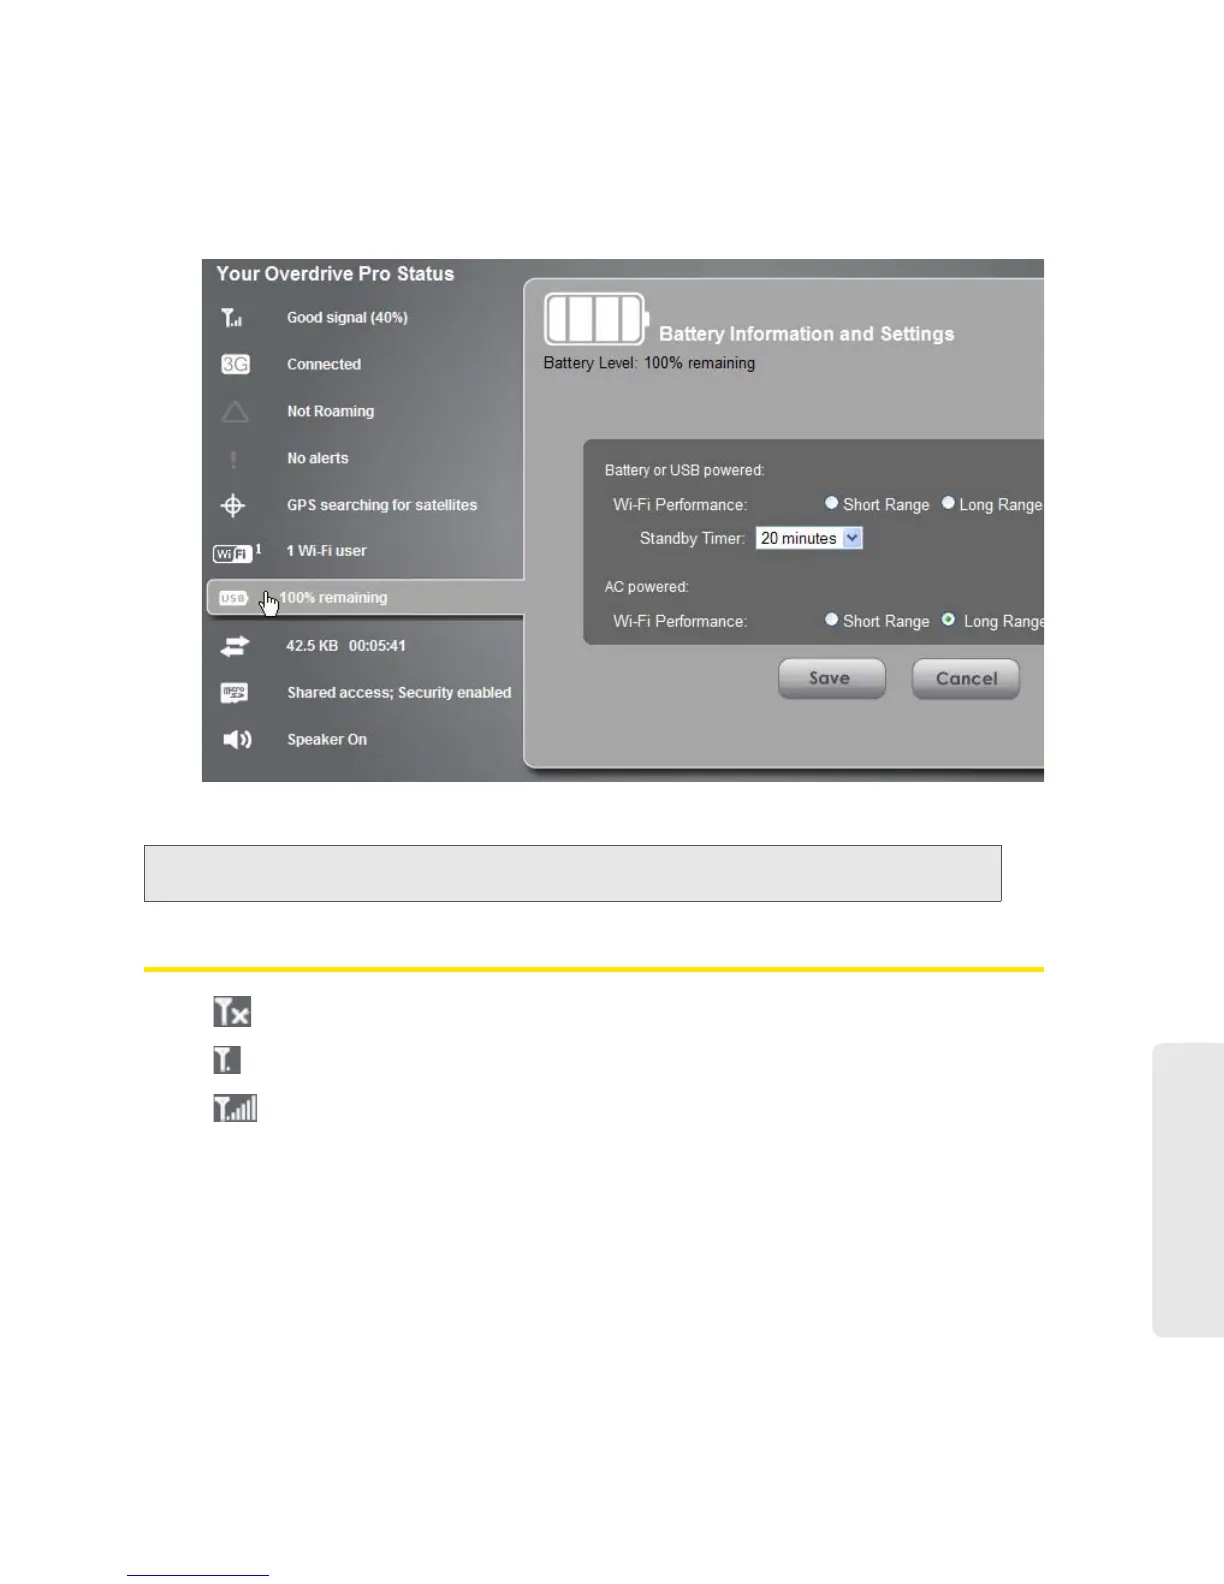Click the "No alerts" status text
Viewport: 1224px width, 1584px height.
tap(318, 459)
